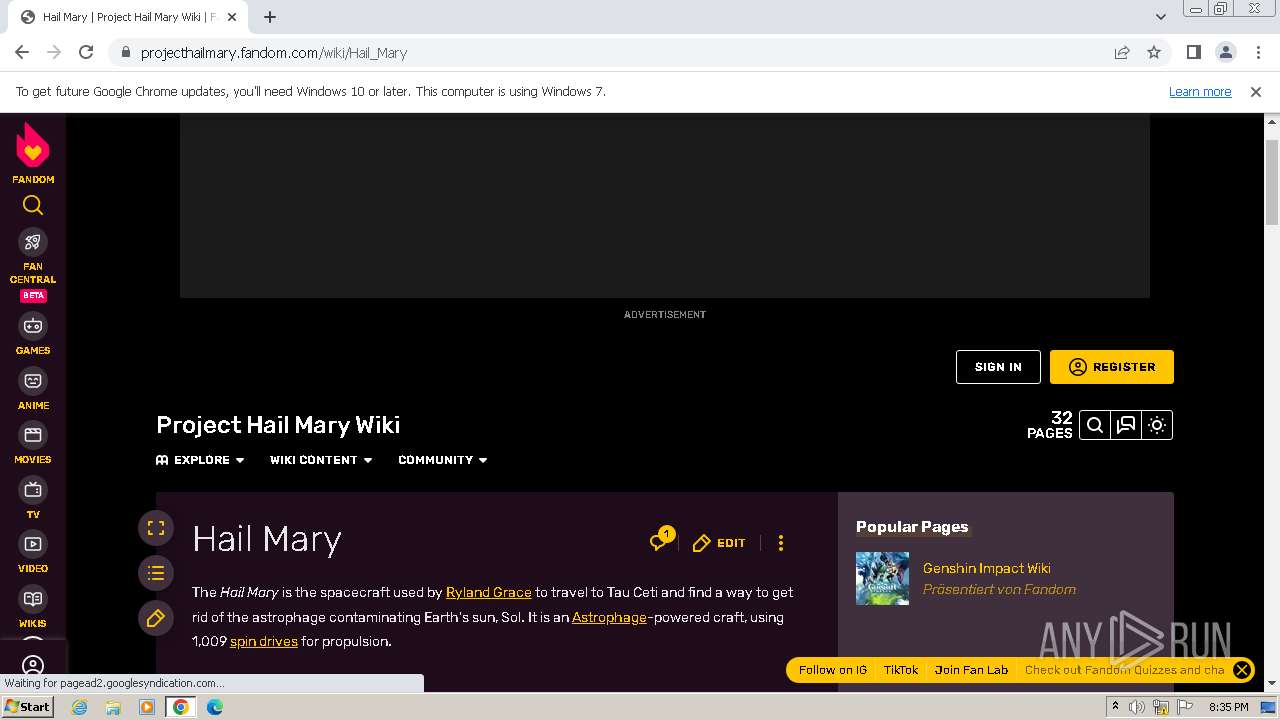This screenshot has height=720, width=1280.
Task: Expand article to full width
Action: (156, 528)
